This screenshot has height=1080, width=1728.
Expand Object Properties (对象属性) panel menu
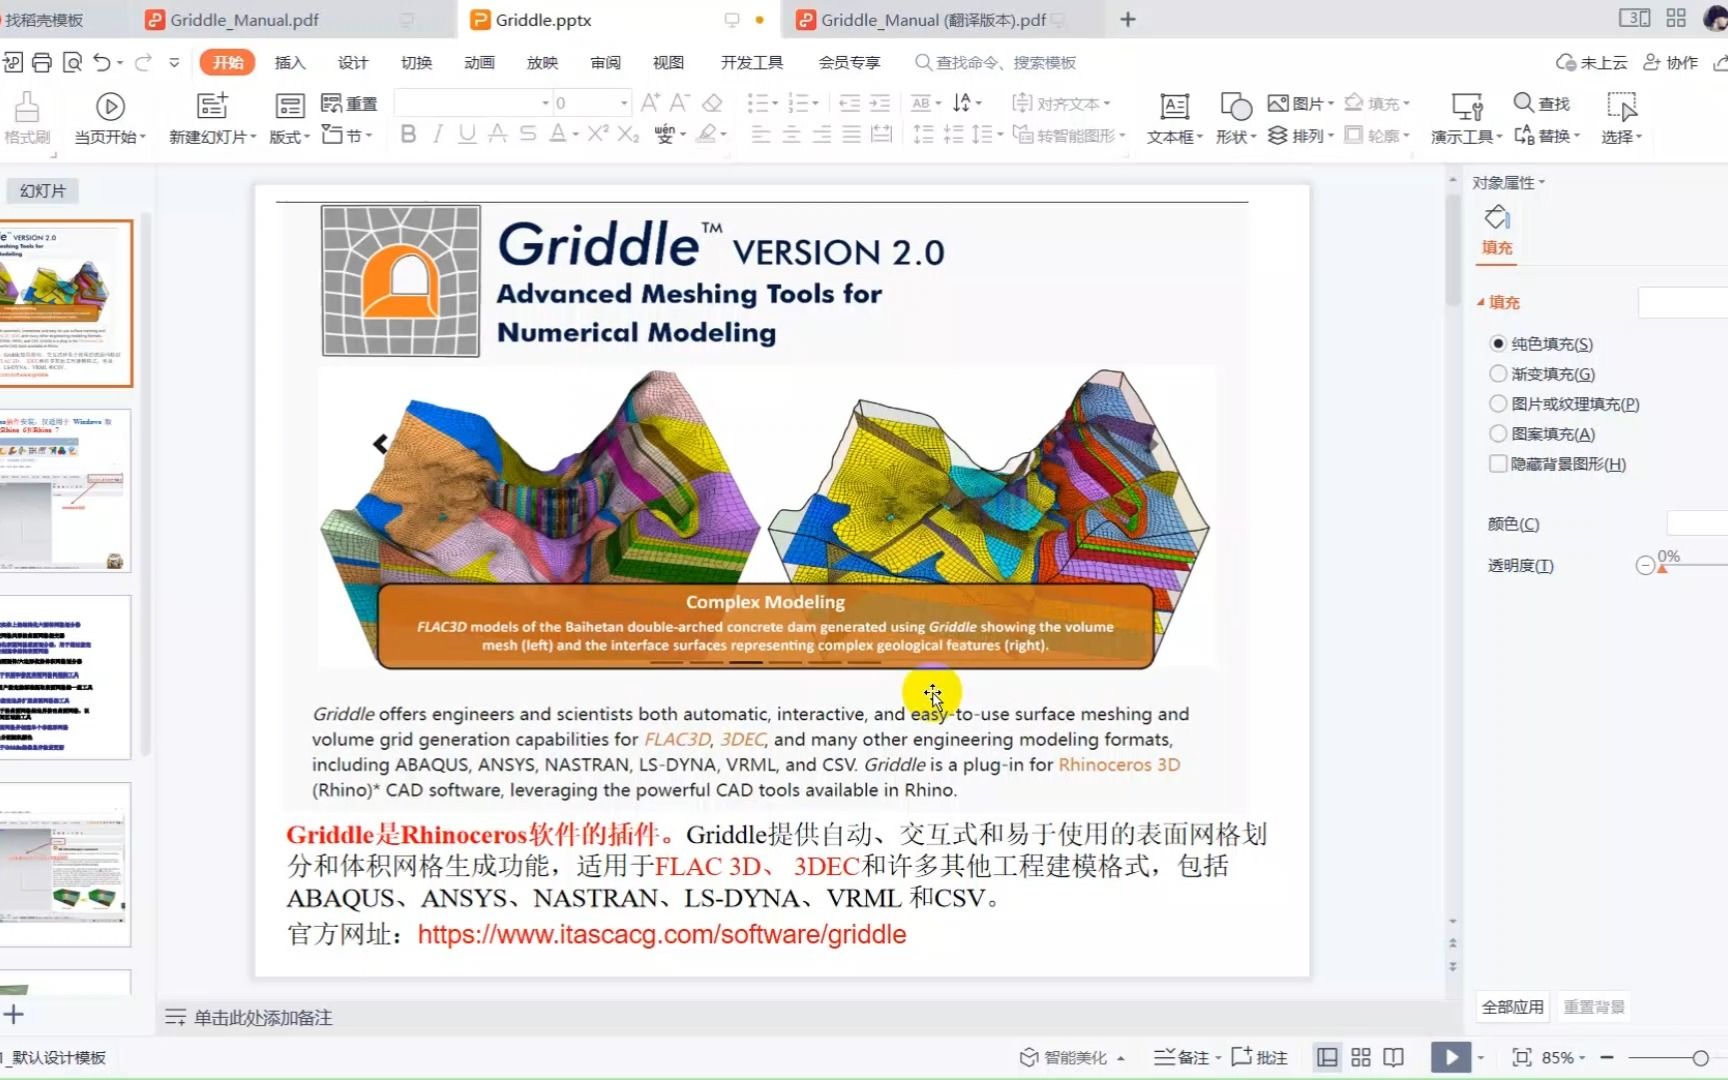click(x=1508, y=182)
